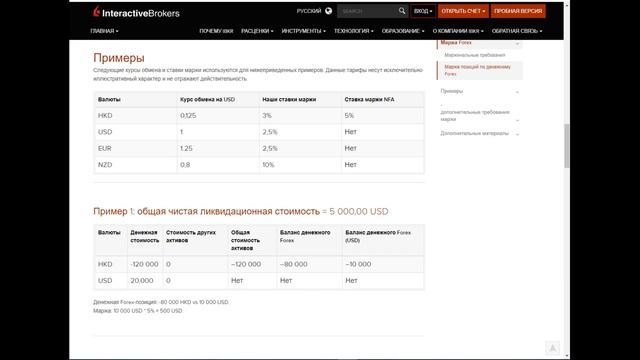Click the Денежная стоимость column header
Viewport: 640px width, 360px height.
tap(144, 236)
